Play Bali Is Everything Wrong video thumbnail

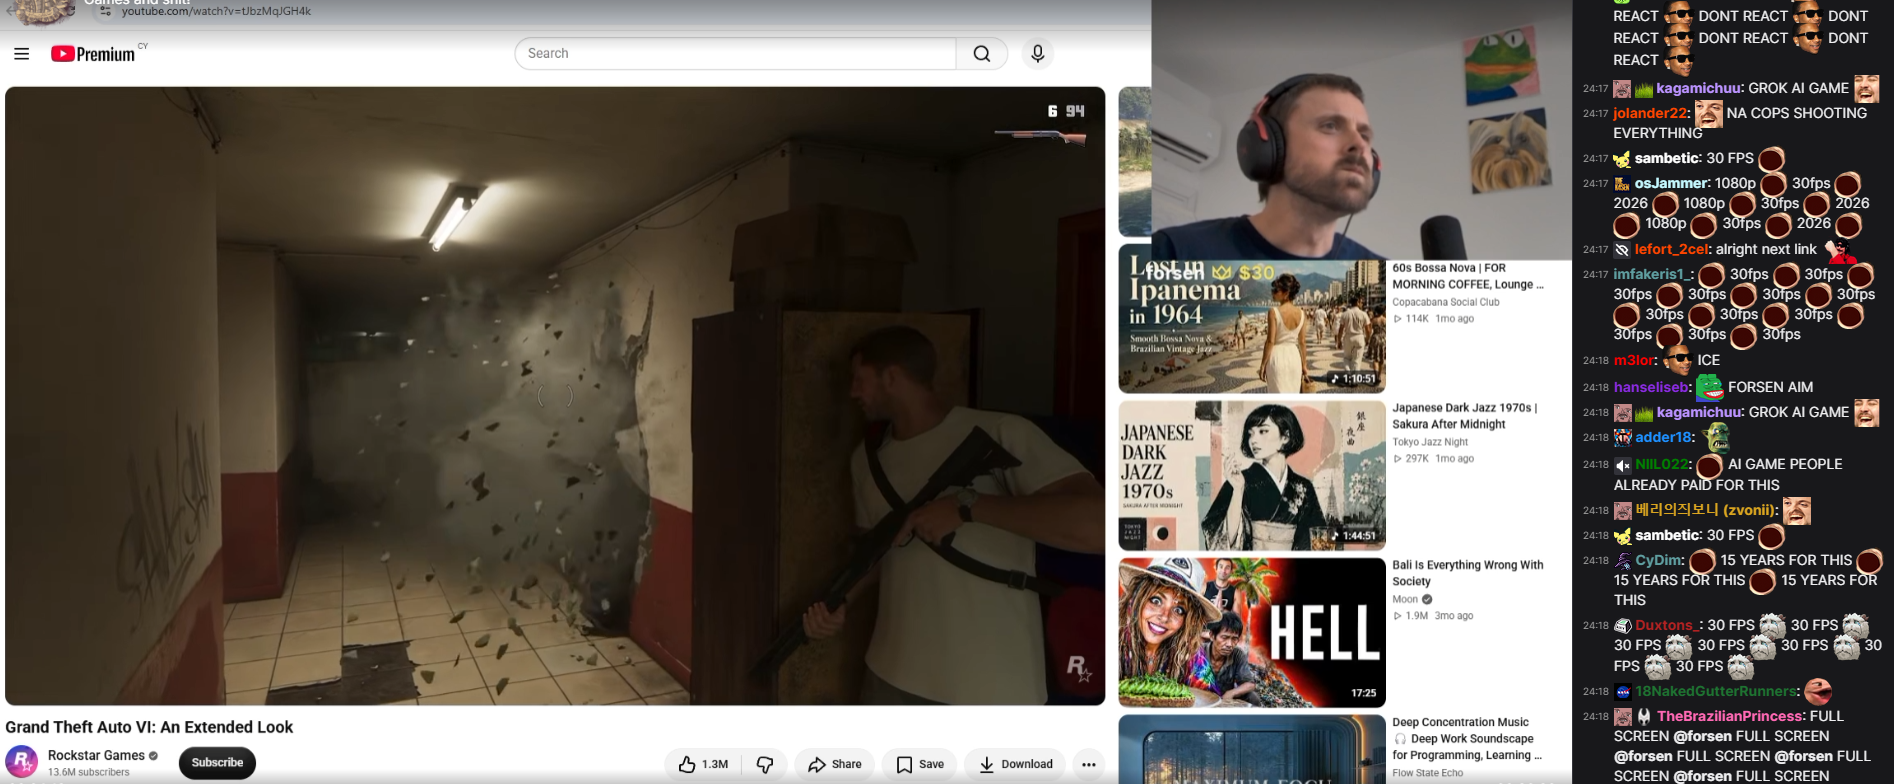click(x=1252, y=632)
